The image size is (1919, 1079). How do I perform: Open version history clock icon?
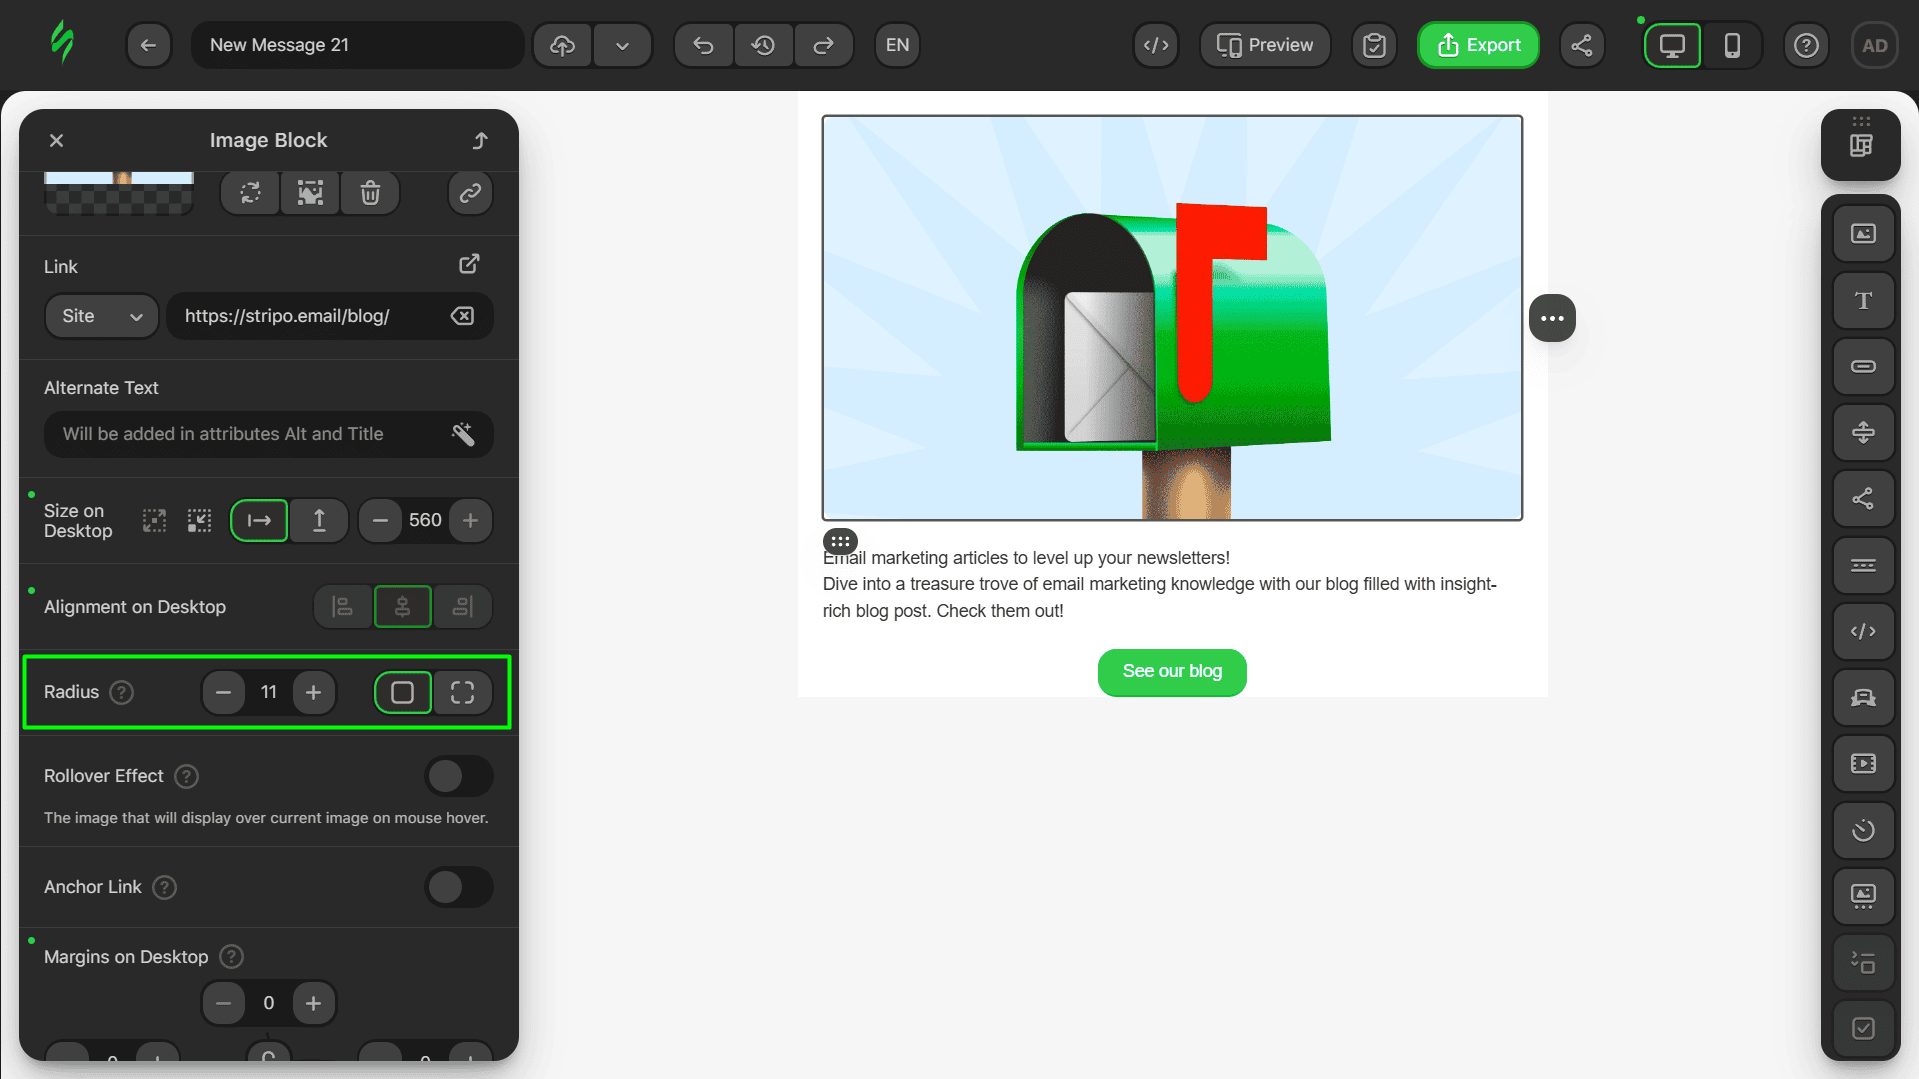click(763, 45)
